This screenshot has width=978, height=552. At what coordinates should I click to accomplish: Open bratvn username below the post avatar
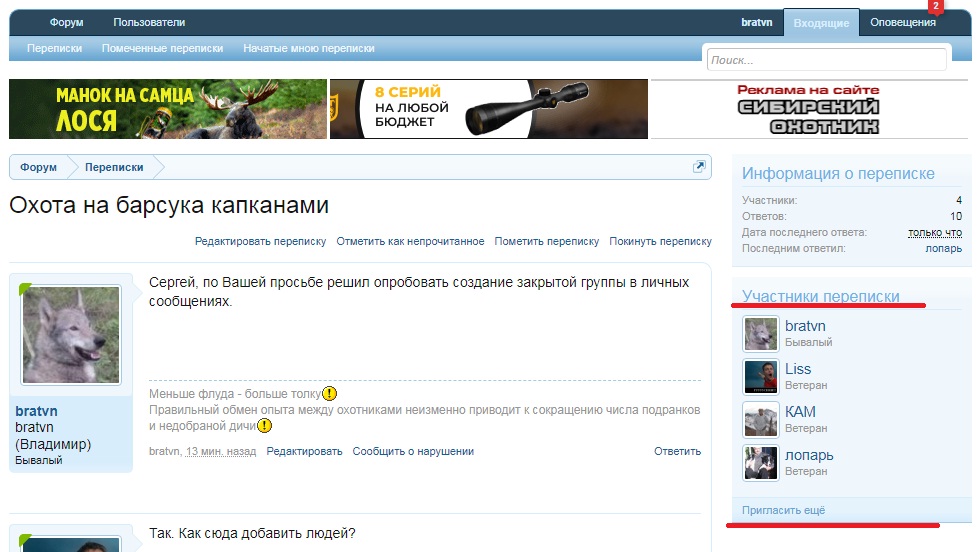36,411
